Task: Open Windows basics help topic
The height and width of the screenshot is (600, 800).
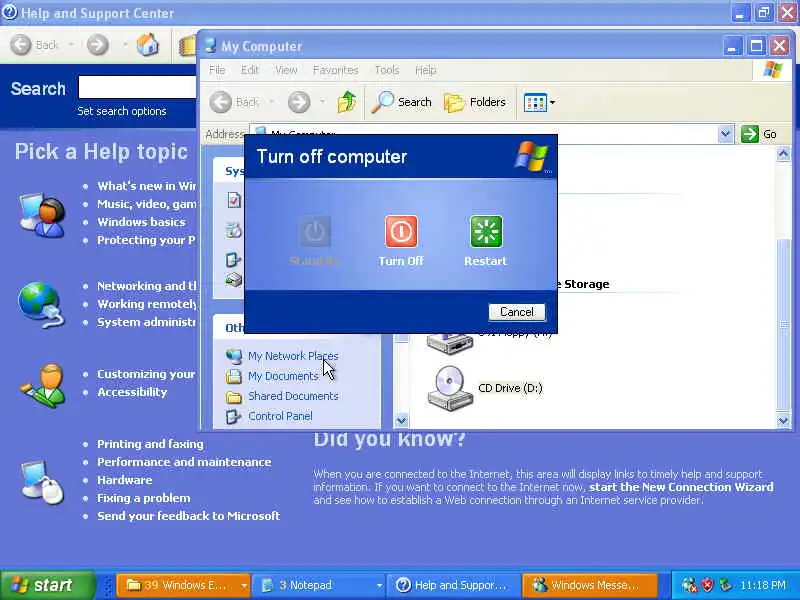Action: point(141,222)
